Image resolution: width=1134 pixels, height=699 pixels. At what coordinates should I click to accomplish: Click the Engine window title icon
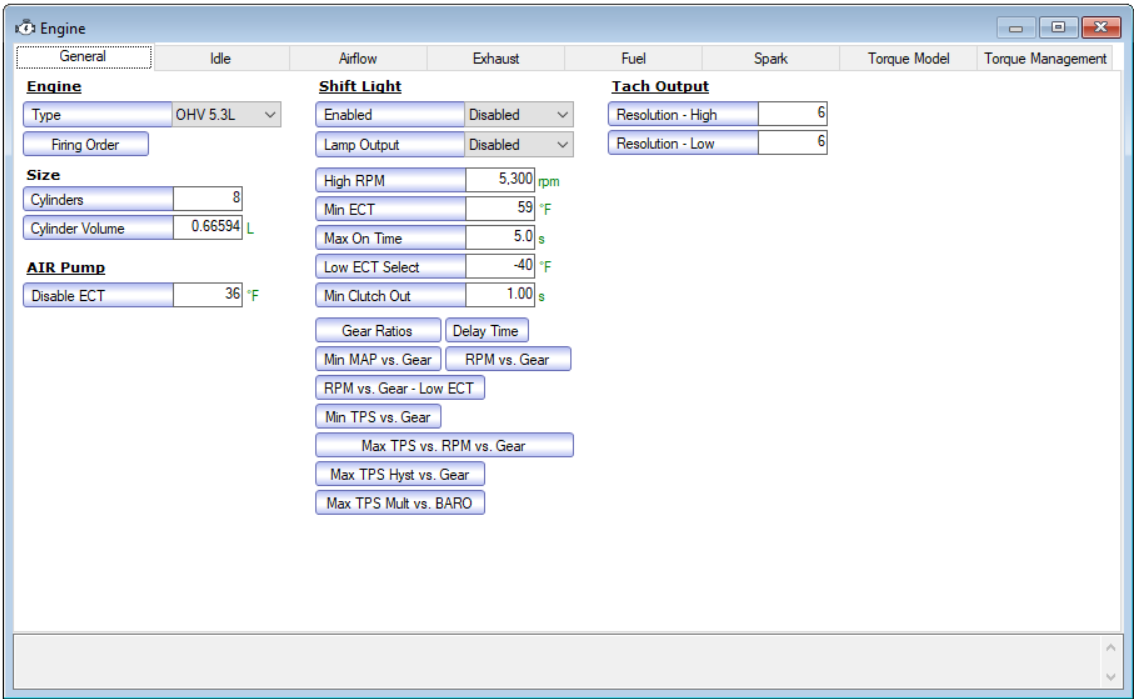click(25, 29)
